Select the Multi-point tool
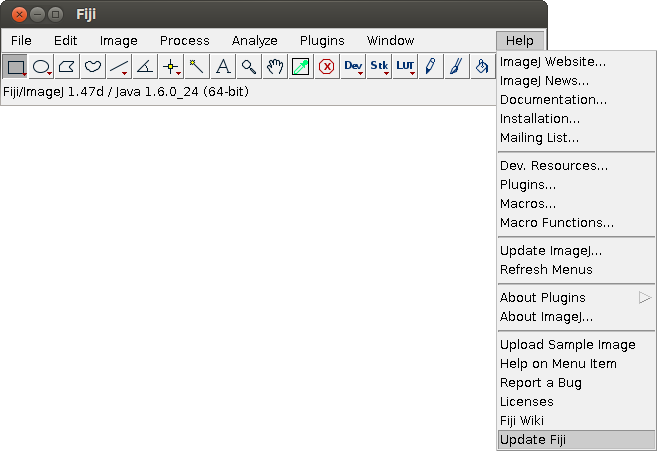Screen dimensions: 657x451 tap(171, 66)
